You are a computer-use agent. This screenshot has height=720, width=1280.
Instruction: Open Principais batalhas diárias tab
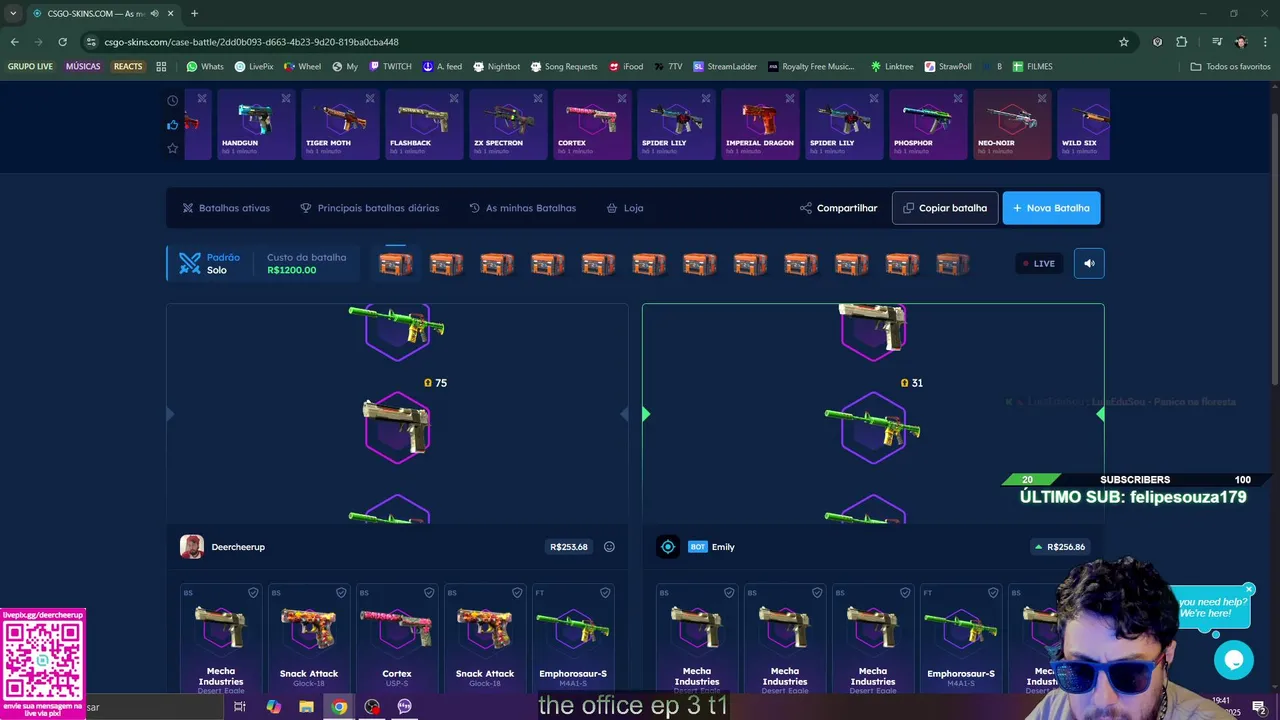369,208
